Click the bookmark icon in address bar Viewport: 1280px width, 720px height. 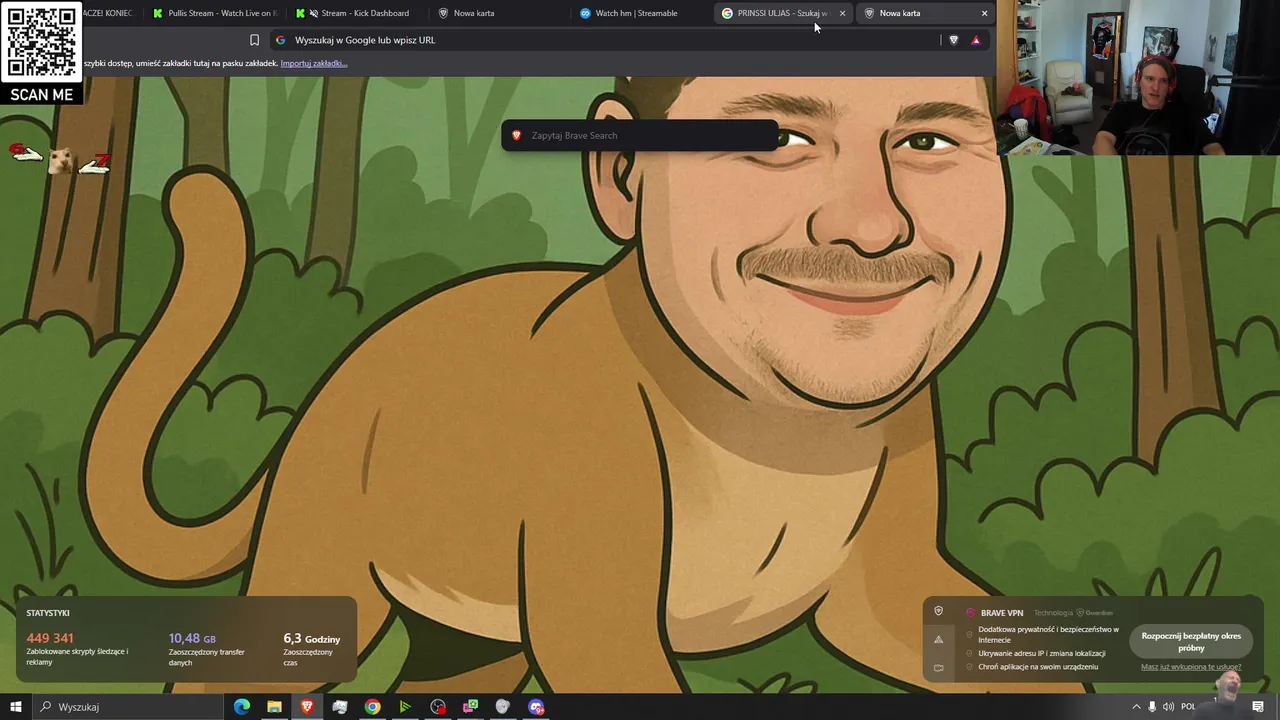(x=254, y=40)
